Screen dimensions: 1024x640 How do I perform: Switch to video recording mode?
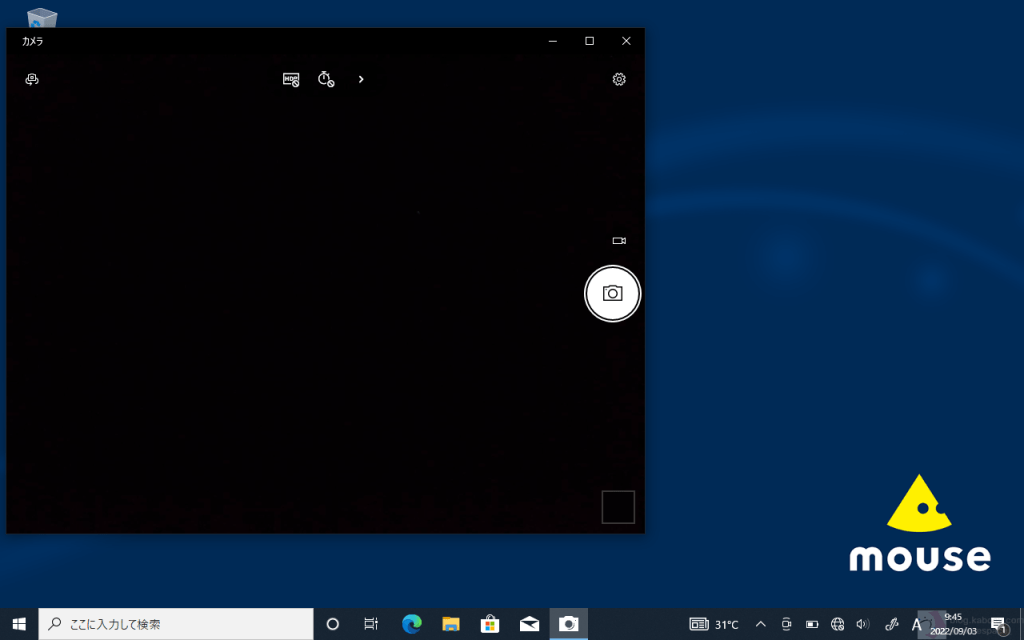click(x=619, y=241)
